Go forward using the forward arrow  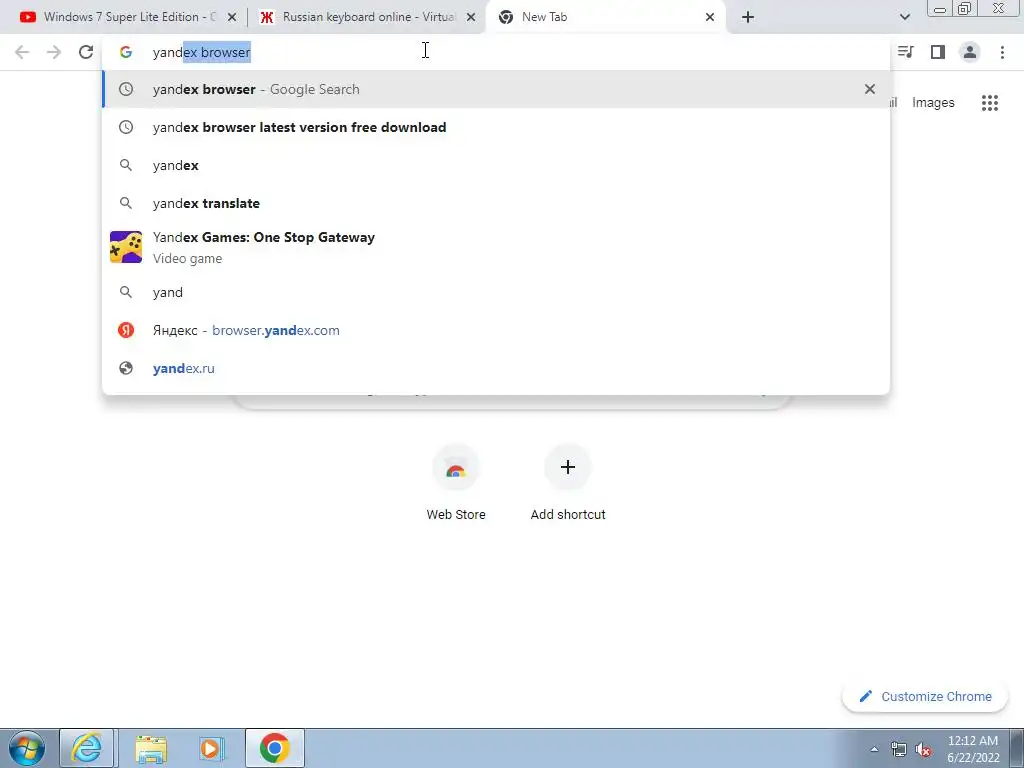[x=54, y=52]
